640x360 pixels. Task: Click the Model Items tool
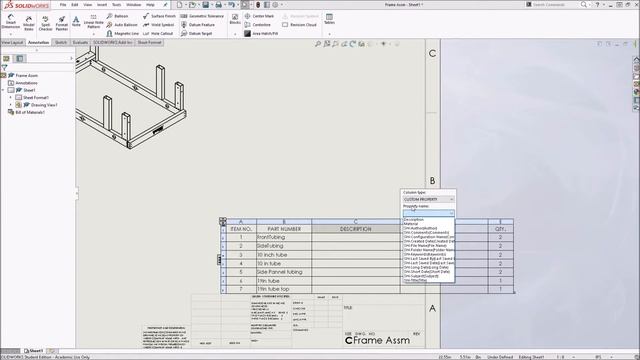(x=29, y=23)
